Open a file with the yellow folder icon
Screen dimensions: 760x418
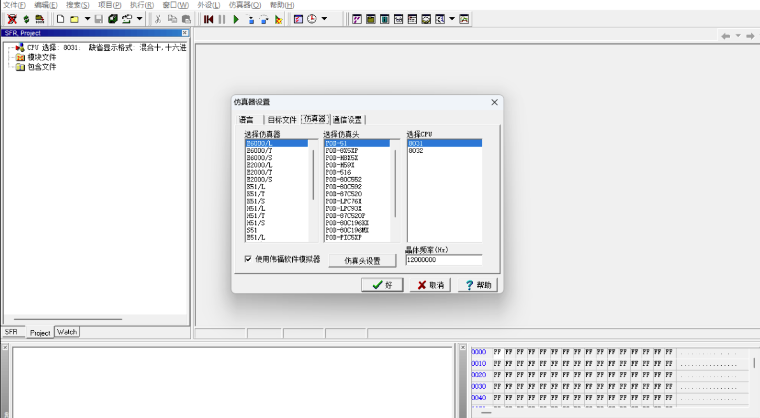tap(74, 19)
